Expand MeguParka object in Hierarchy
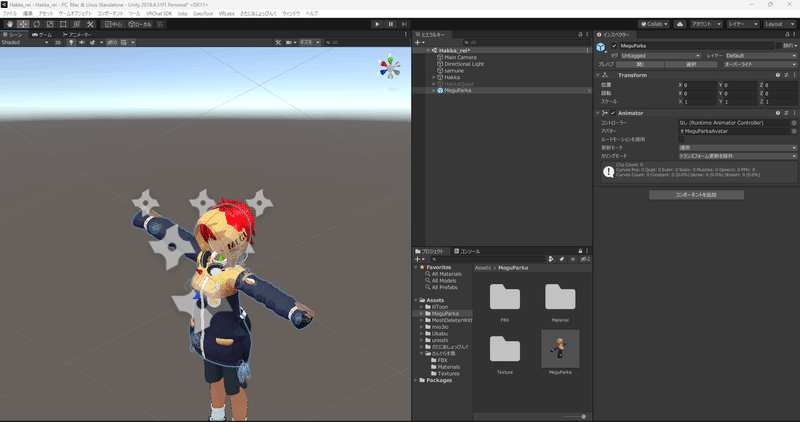The image size is (800, 422). pos(434,90)
